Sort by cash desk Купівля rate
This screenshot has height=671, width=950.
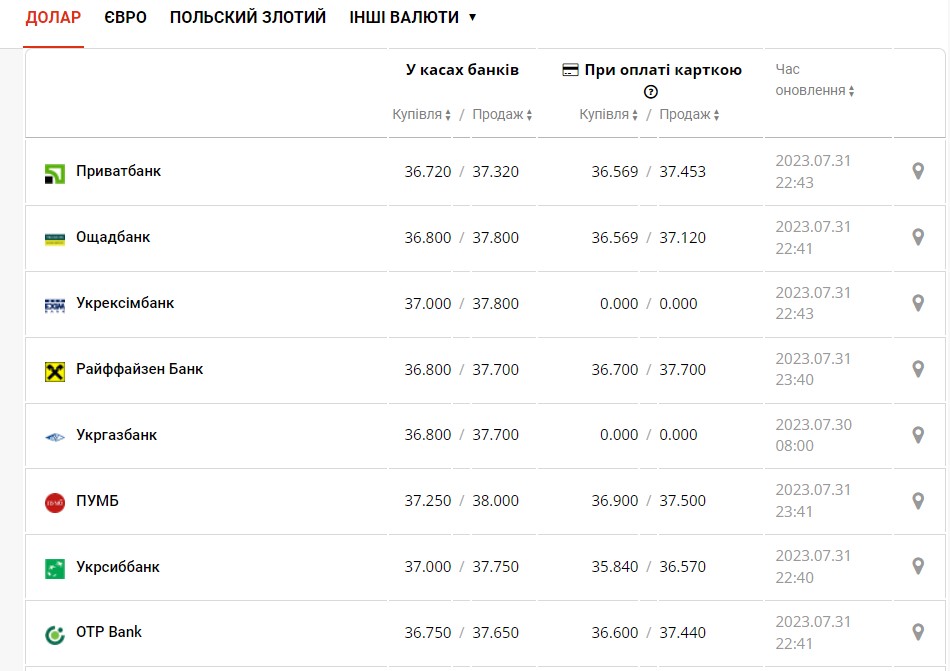point(421,114)
